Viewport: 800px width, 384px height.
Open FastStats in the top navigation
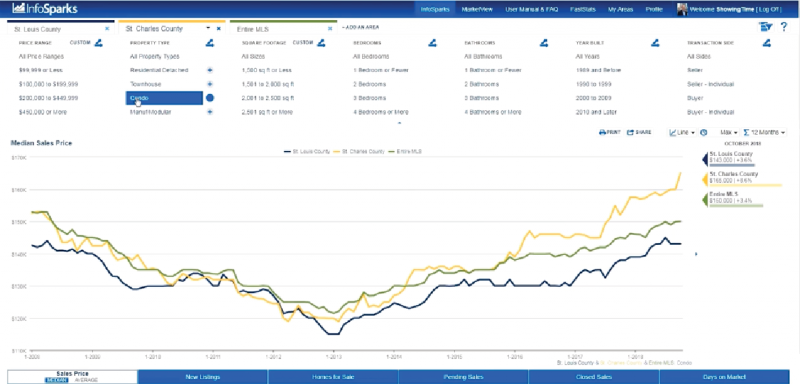(x=583, y=9)
